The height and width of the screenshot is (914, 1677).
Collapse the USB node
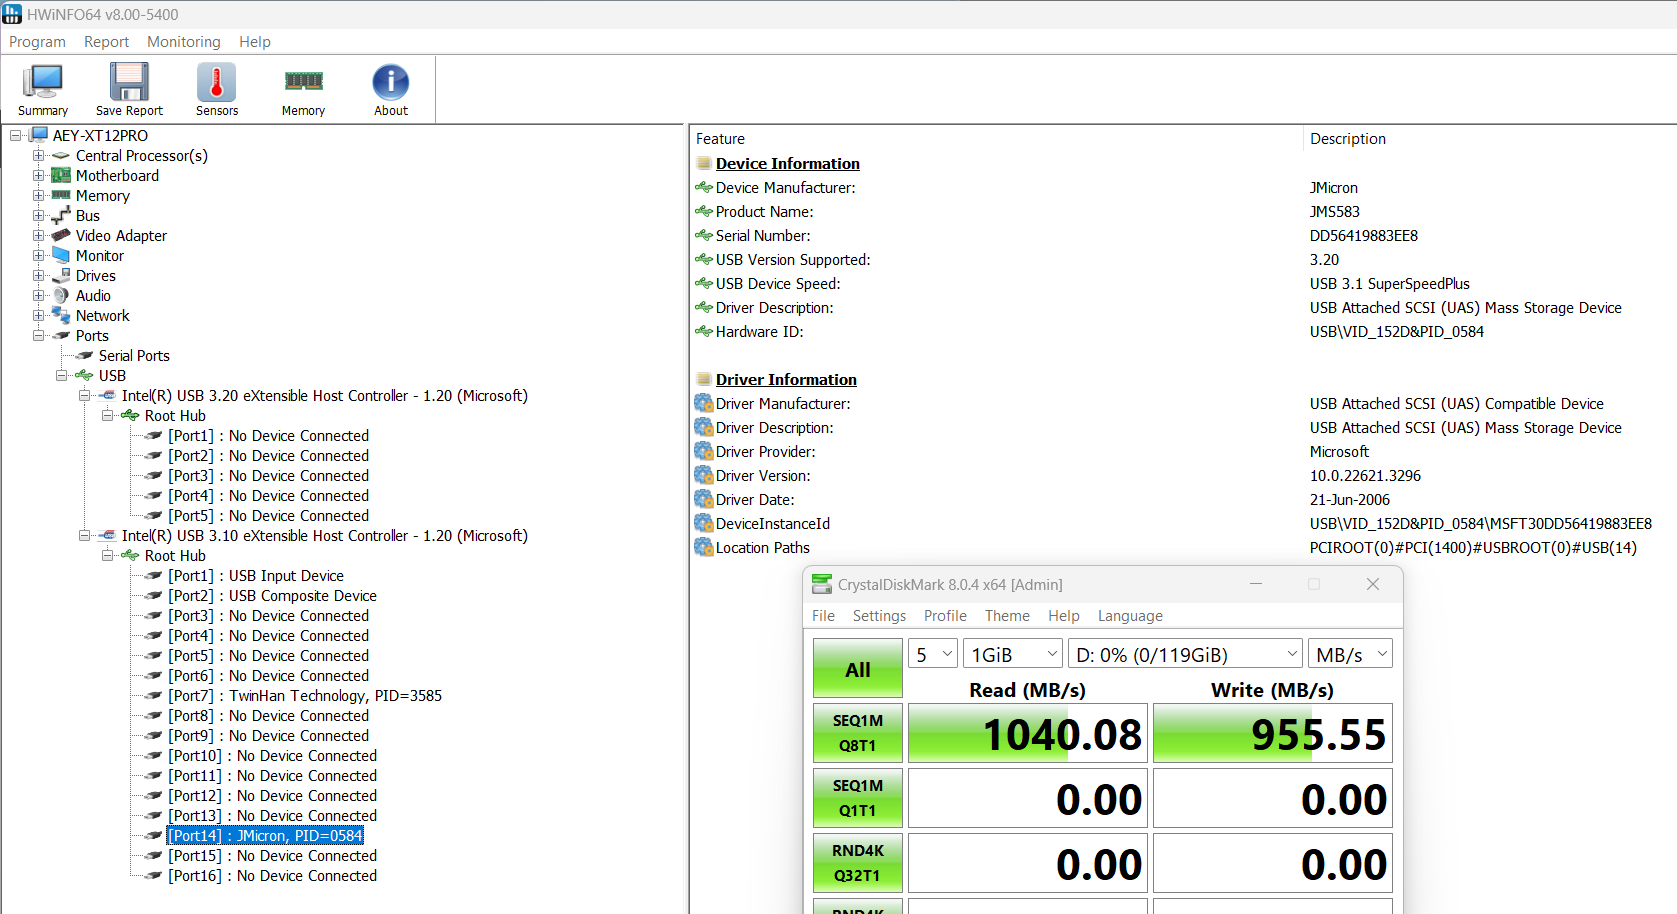pyautogui.click(x=61, y=376)
